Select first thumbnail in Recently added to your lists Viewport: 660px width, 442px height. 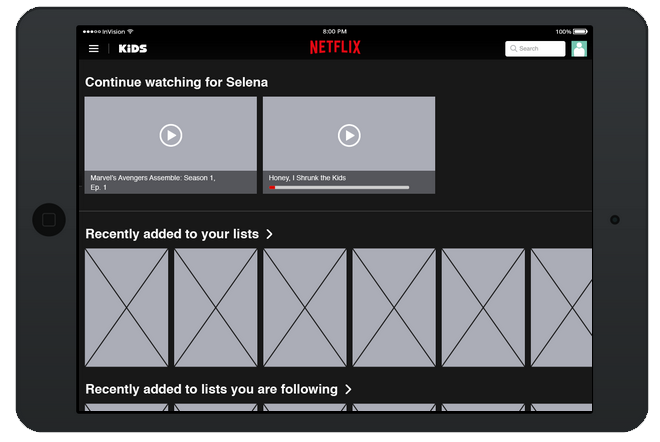pos(126,307)
